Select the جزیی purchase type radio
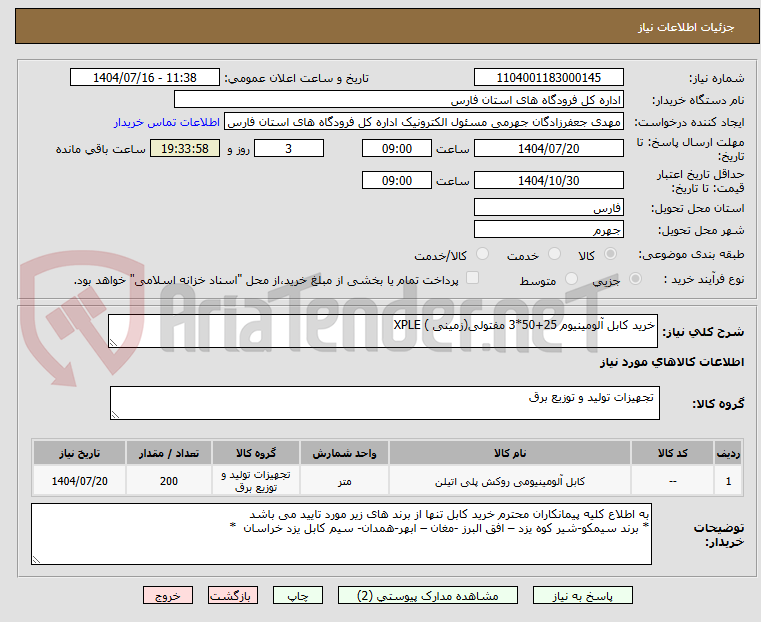Viewport: 761px width, 622px height. coord(635,278)
